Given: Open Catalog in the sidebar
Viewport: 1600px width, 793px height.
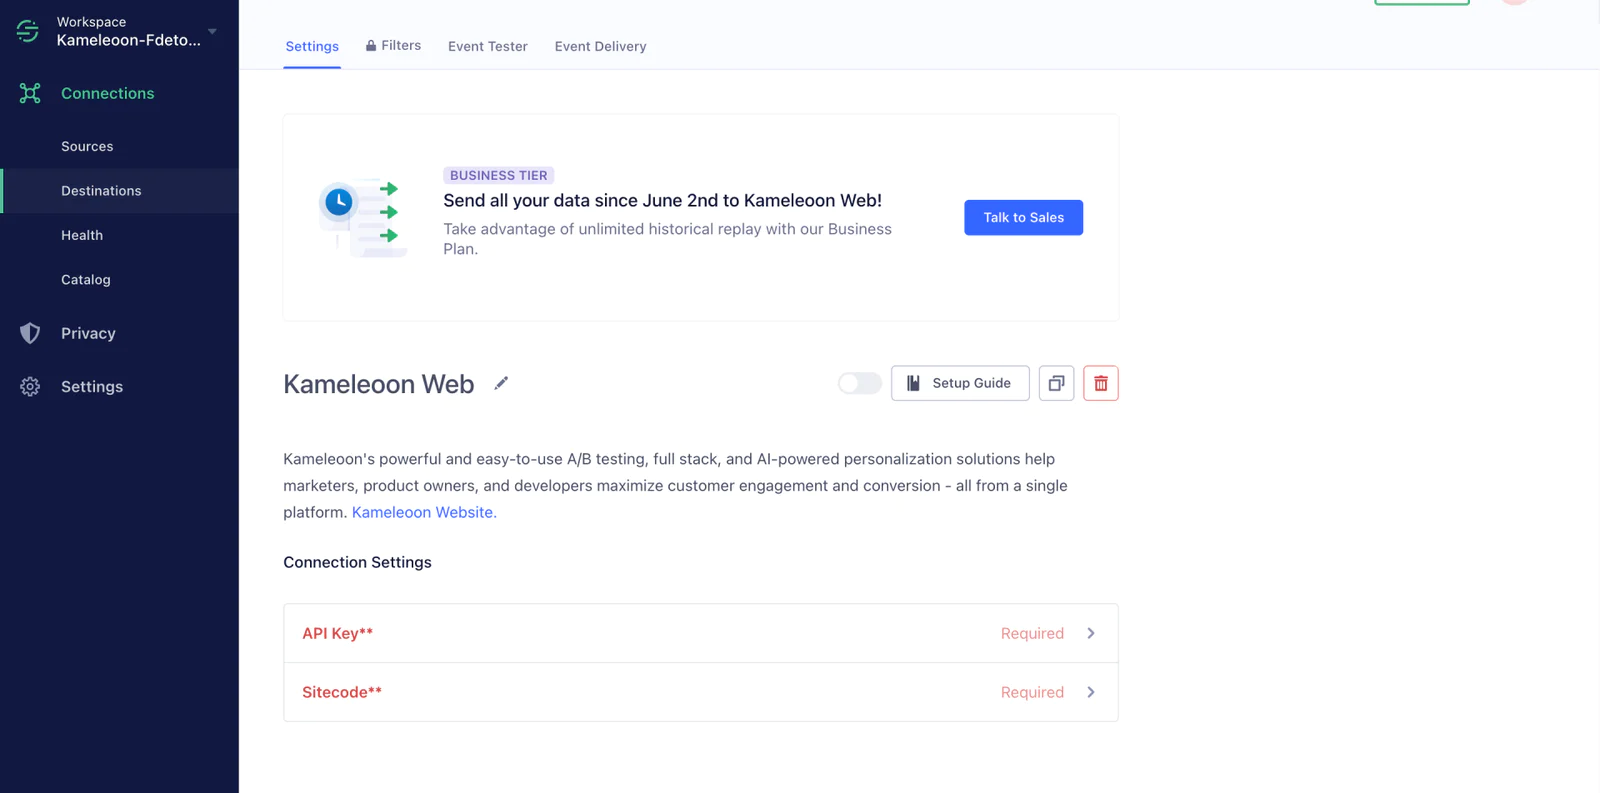Looking at the screenshot, I should [x=86, y=280].
